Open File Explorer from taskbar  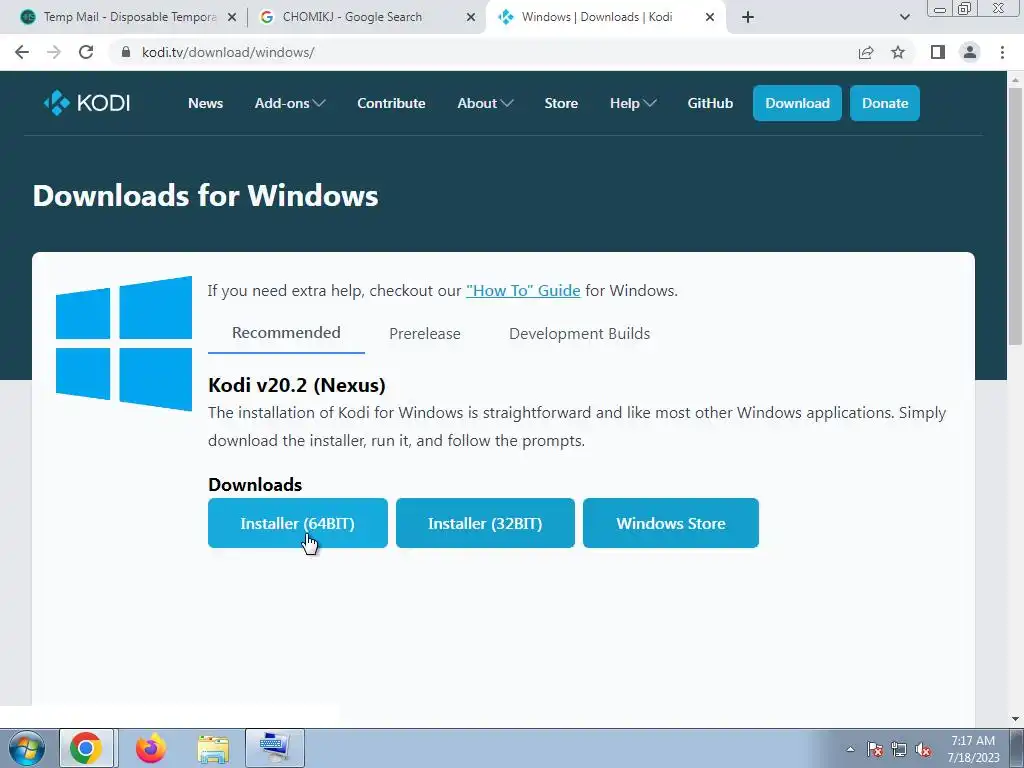(213, 748)
